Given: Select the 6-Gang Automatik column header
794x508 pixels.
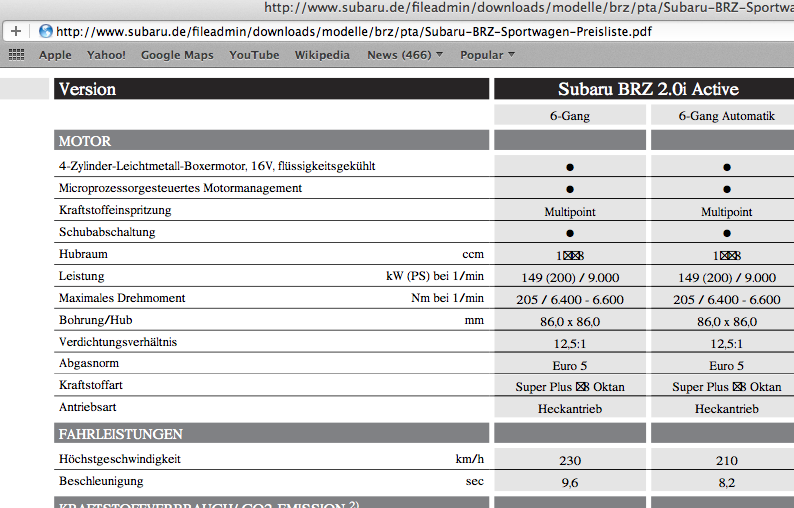Looking at the screenshot, I should (x=726, y=116).
